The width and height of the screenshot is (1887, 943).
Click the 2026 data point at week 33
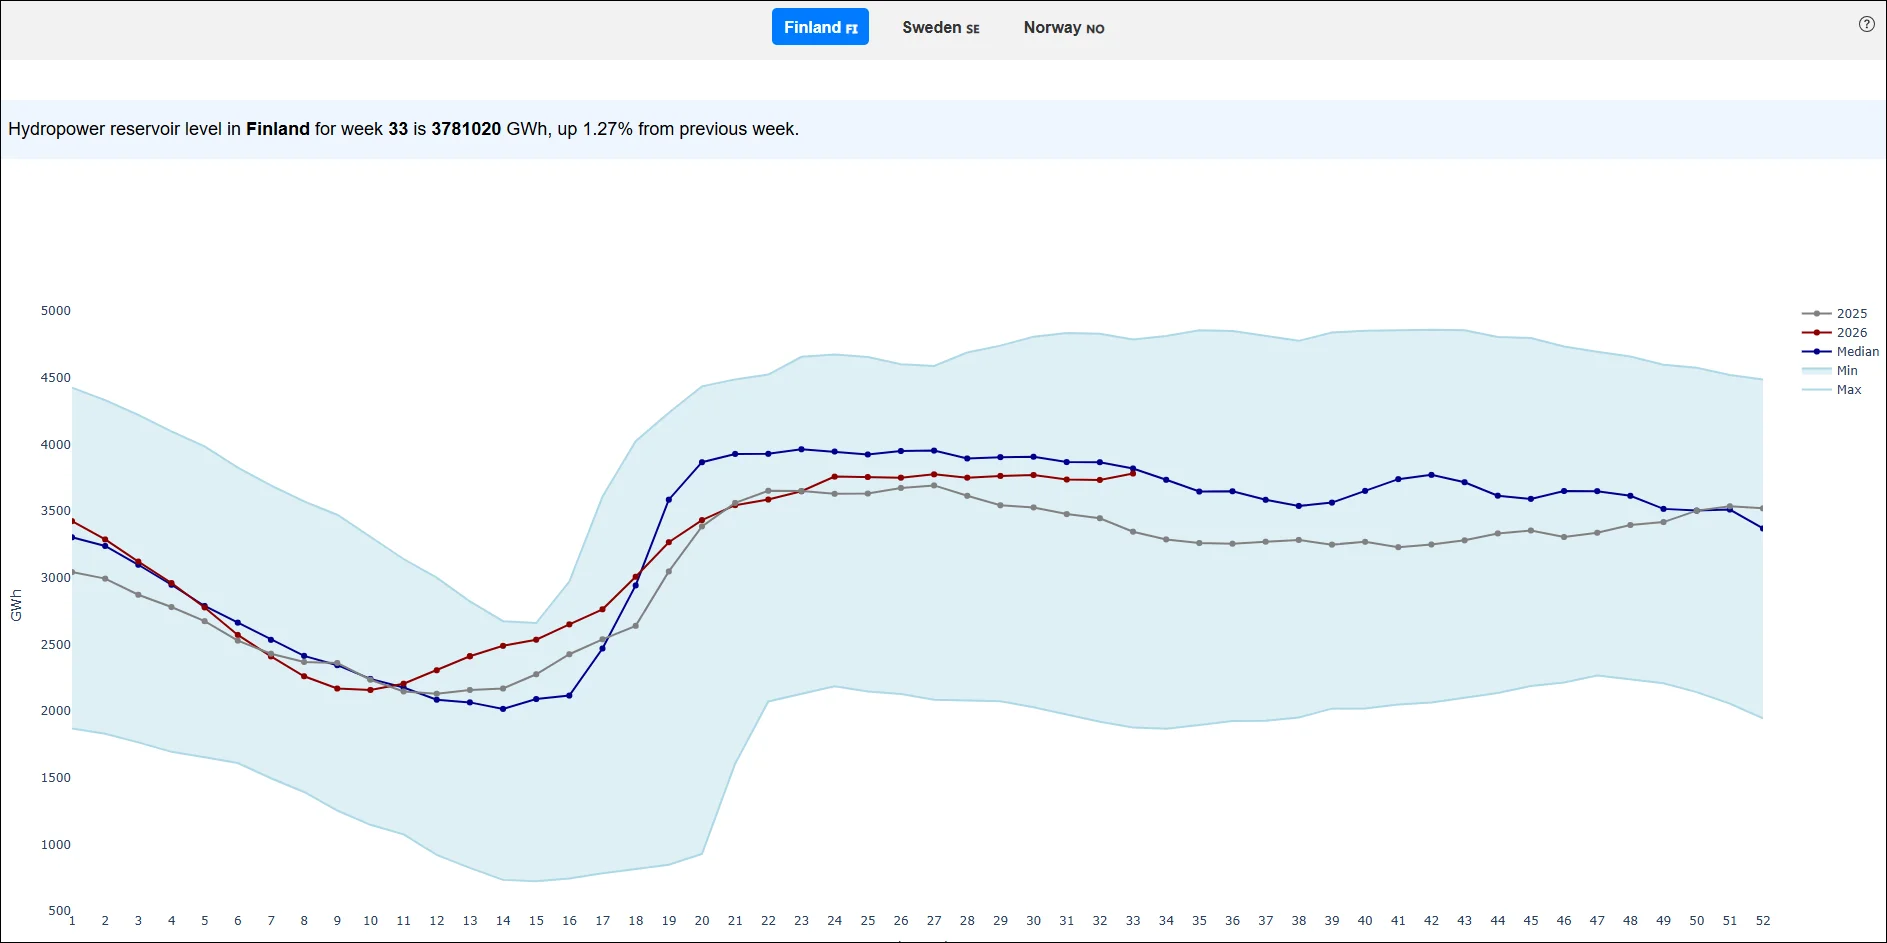(1133, 473)
